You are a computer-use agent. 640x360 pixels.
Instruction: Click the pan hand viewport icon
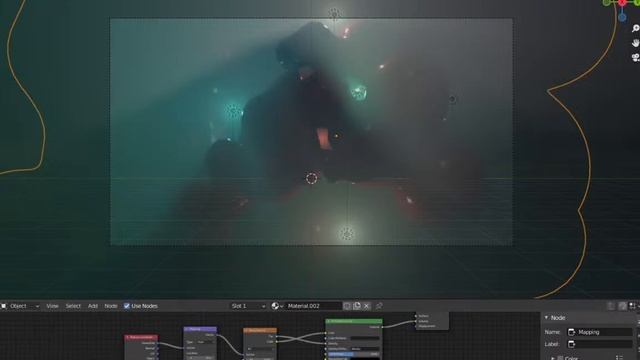click(x=635, y=43)
